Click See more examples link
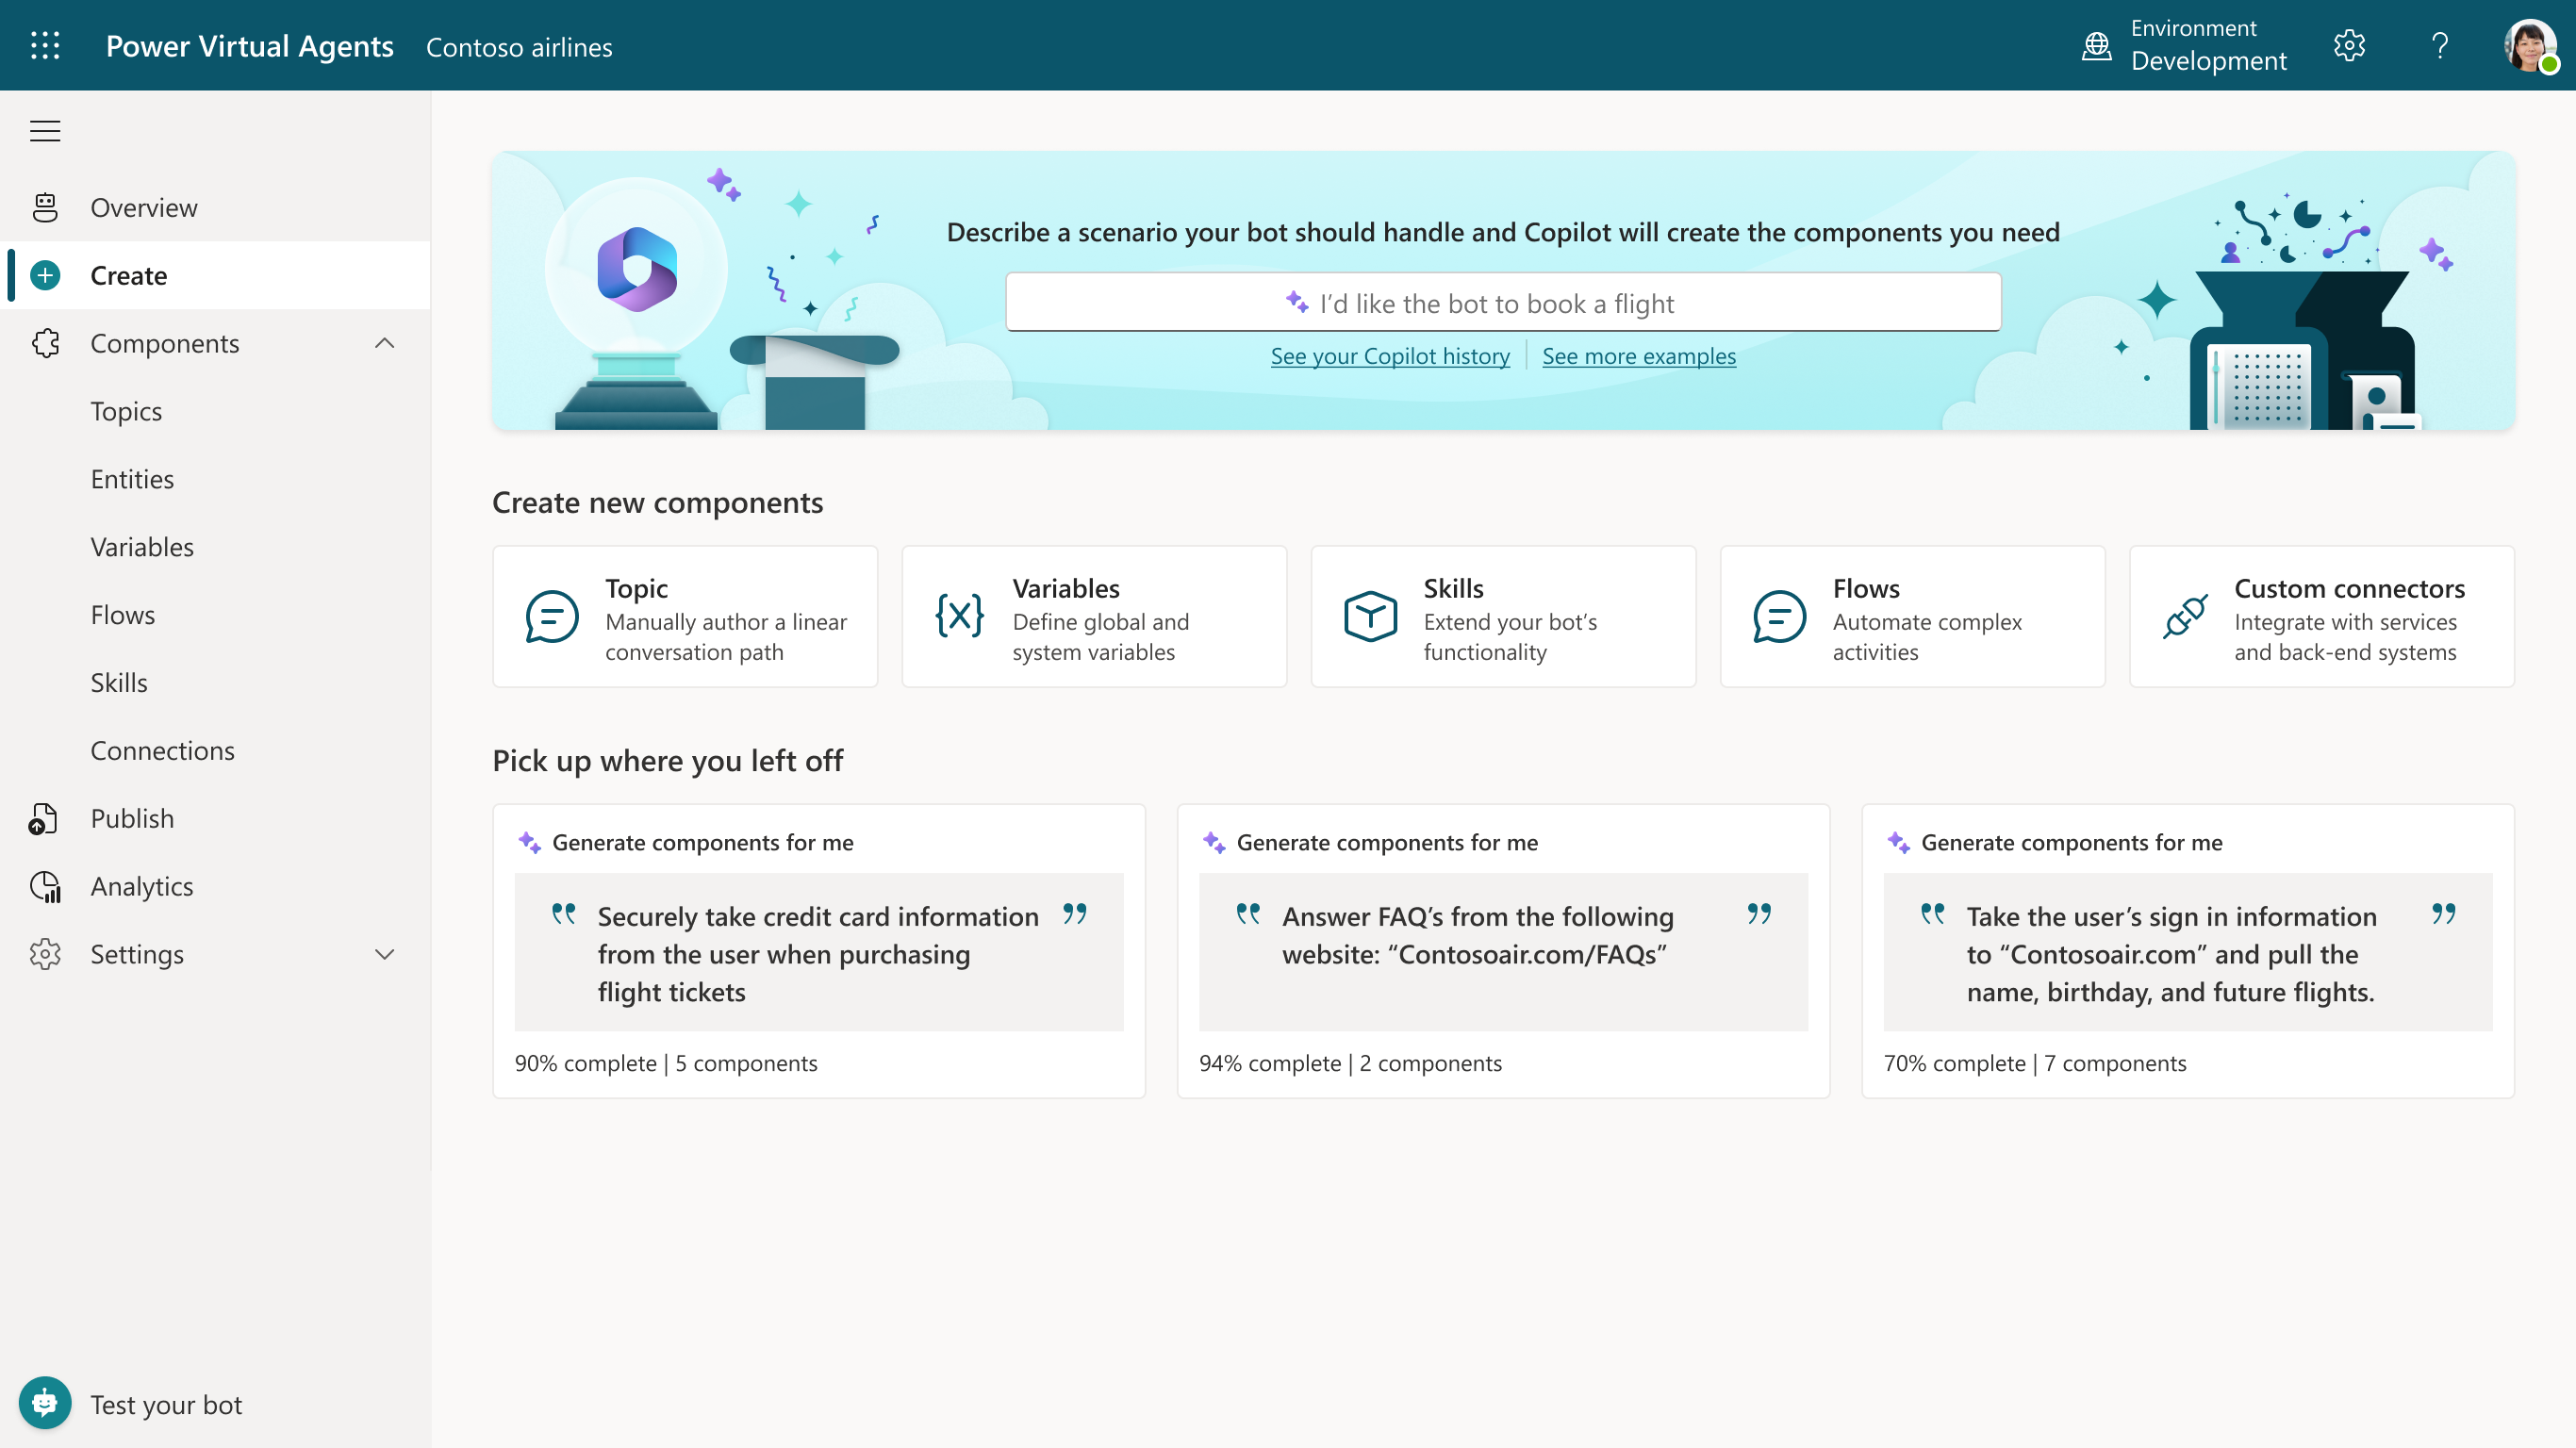Screen dimensions: 2576x1448 tap(1638, 356)
